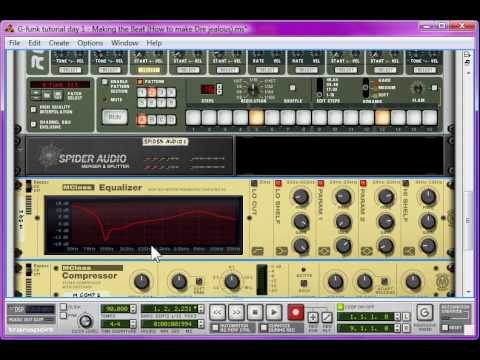Image resolution: width=480 pixels, height=360 pixels.
Task: Toggle the Enable Pattern Section checkbox
Action: pyautogui.click(x=105, y=82)
